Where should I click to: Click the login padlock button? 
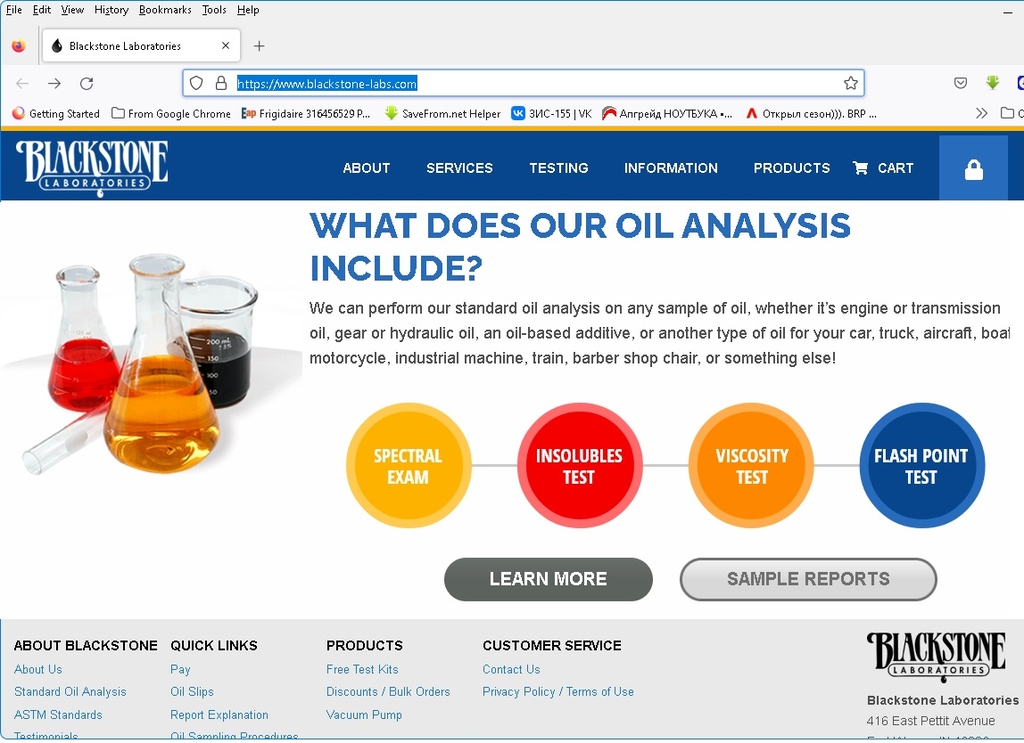[974, 168]
